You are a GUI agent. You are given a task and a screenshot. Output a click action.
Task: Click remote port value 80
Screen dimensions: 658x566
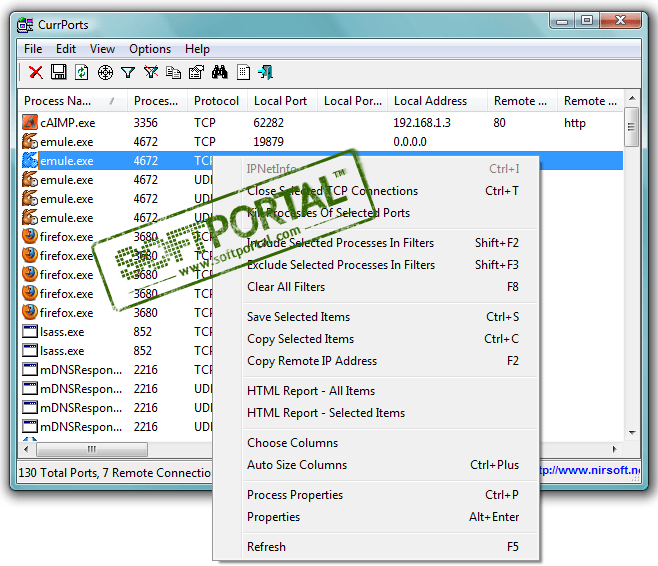(x=499, y=123)
